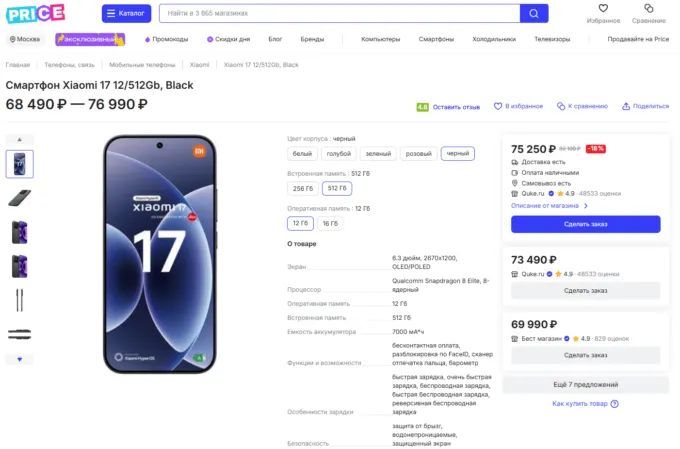Open the Каталог menu button

126,13
